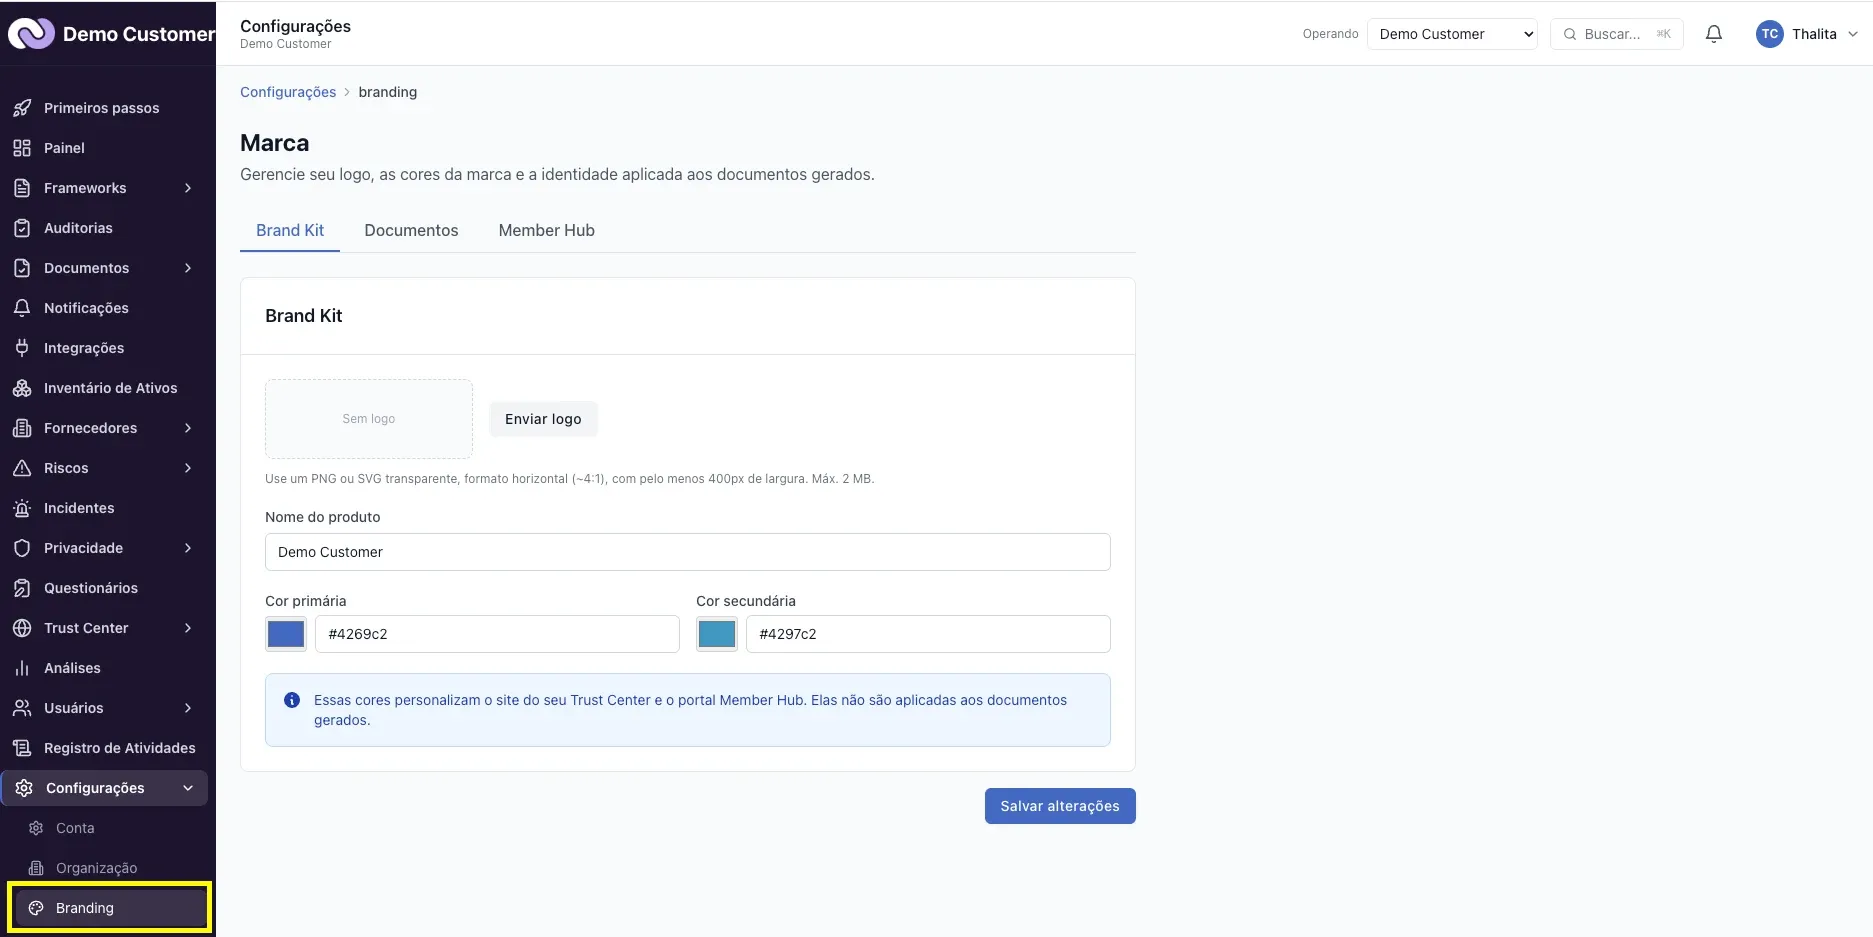
Task: Click the Incidentes siren icon
Action: coord(22,508)
